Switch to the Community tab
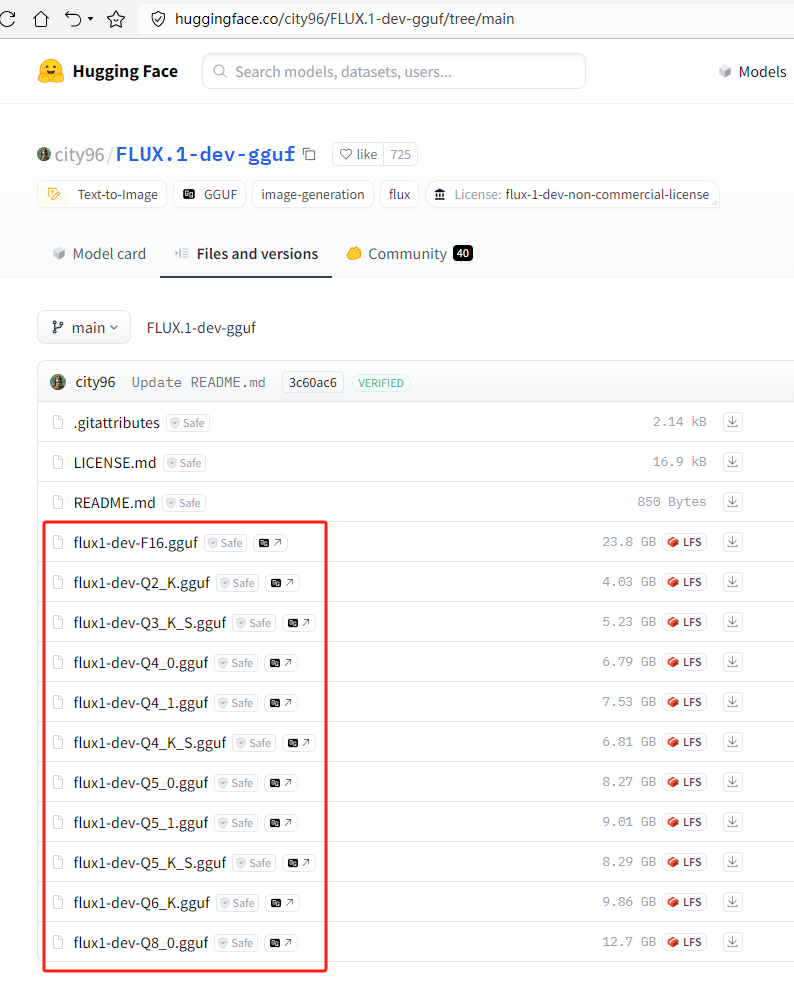This screenshot has width=794, height=981. click(x=409, y=253)
